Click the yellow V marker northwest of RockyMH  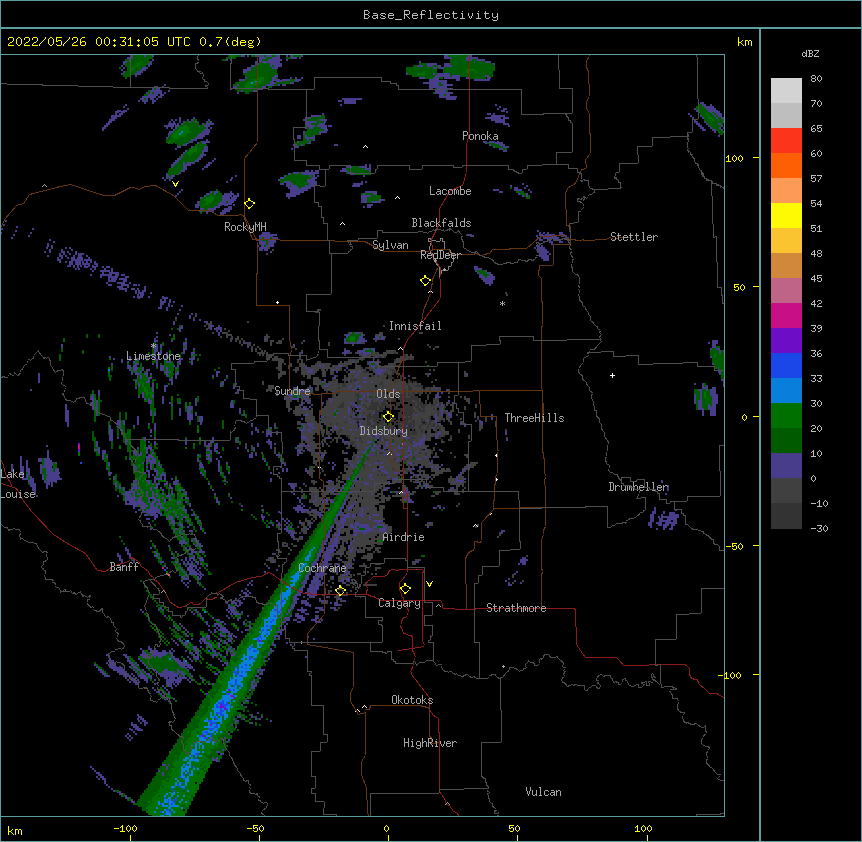pyautogui.click(x=175, y=184)
